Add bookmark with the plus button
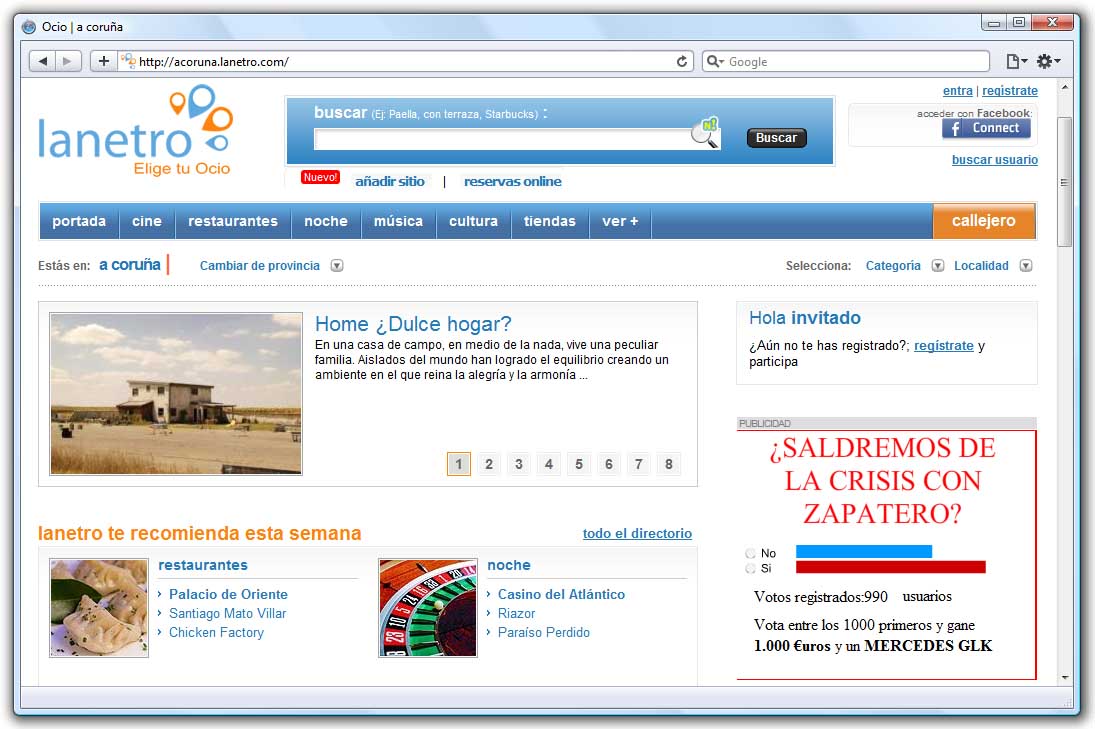The width and height of the screenshot is (1095, 729). point(103,61)
